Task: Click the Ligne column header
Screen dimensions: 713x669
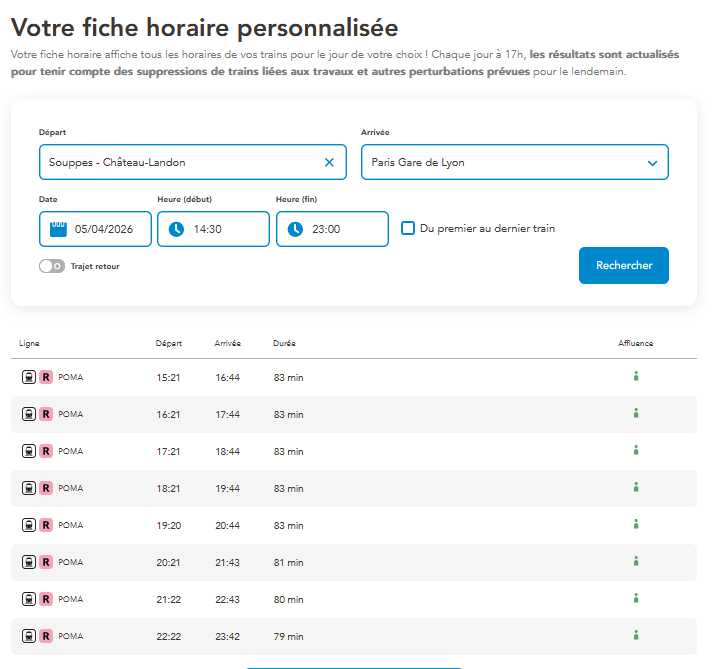Action: click(29, 343)
